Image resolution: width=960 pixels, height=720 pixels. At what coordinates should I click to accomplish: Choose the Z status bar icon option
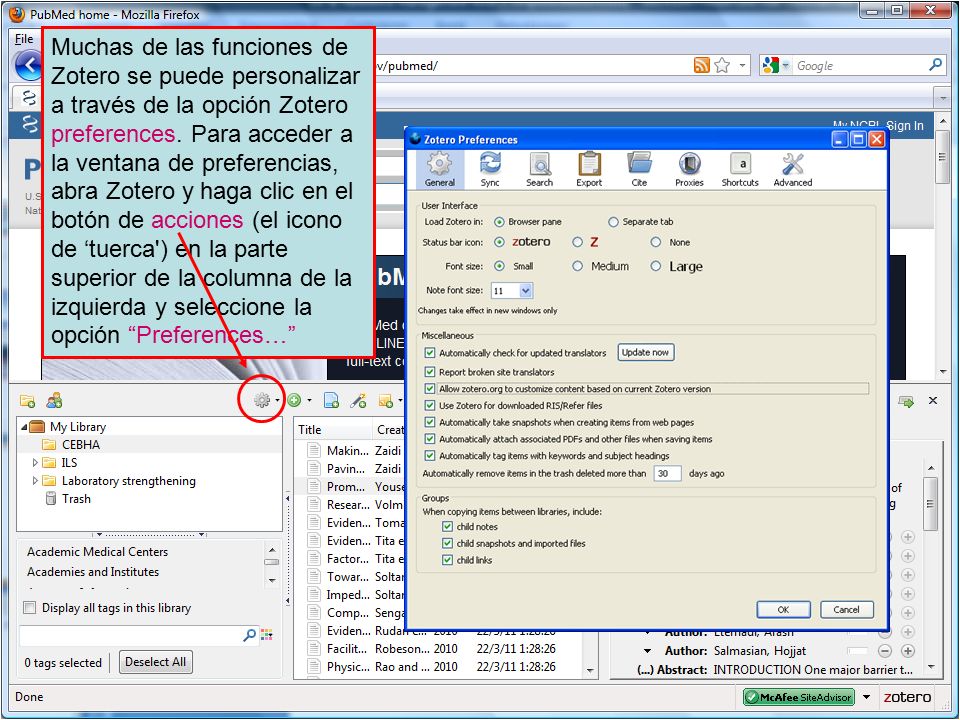tap(577, 242)
